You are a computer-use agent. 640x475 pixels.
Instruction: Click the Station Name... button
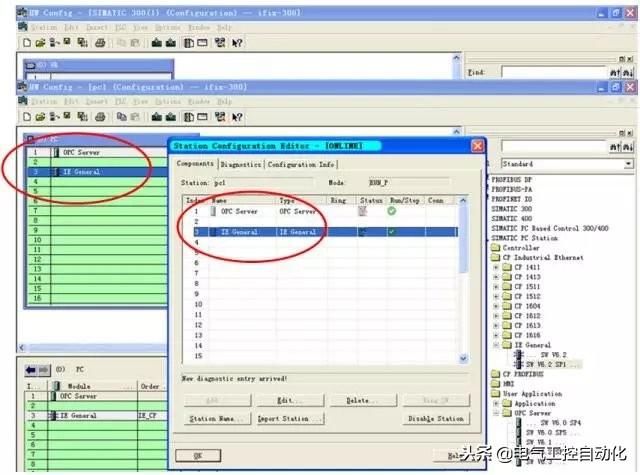point(217,419)
